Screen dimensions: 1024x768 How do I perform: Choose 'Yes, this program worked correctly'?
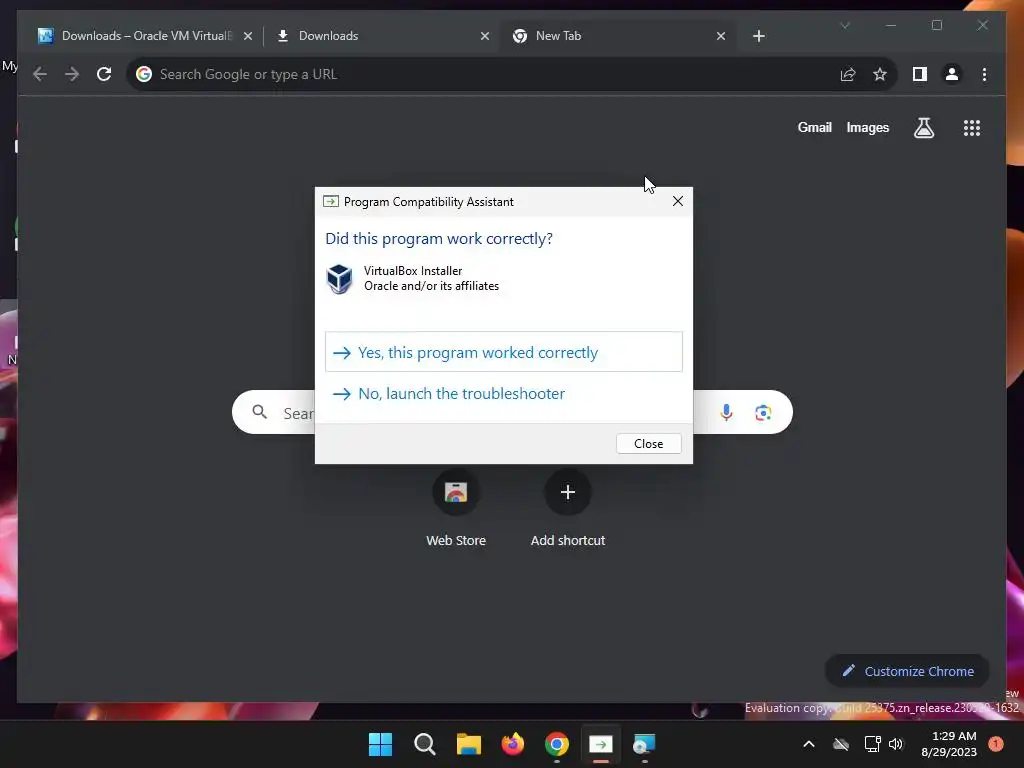tap(504, 352)
